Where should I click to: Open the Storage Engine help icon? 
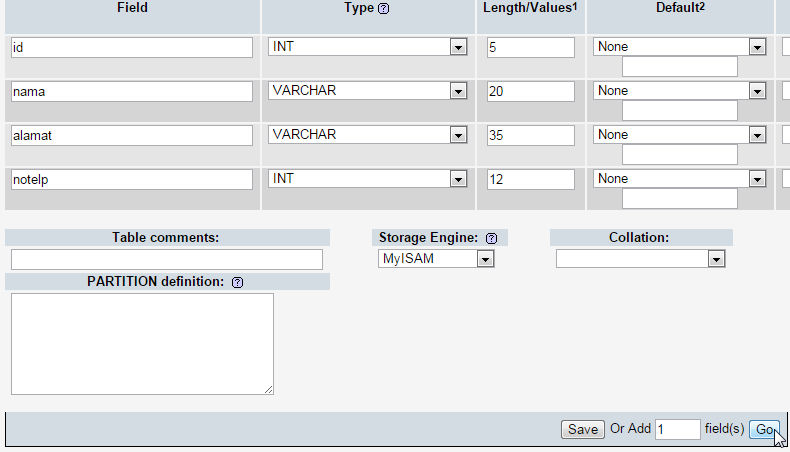491,238
